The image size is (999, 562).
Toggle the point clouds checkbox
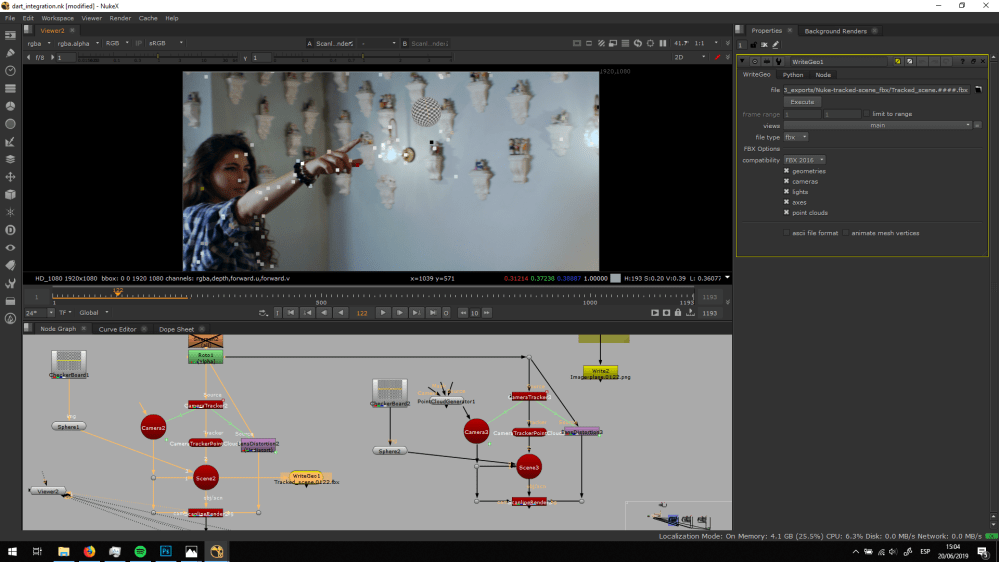(x=786, y=212)
